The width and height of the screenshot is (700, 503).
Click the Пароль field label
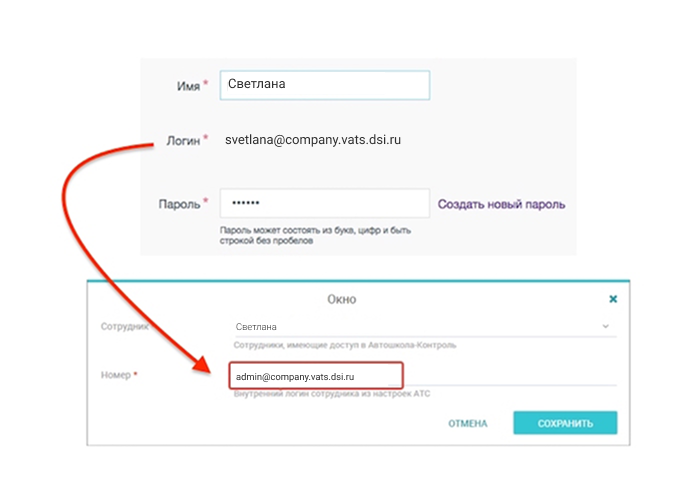180,204
